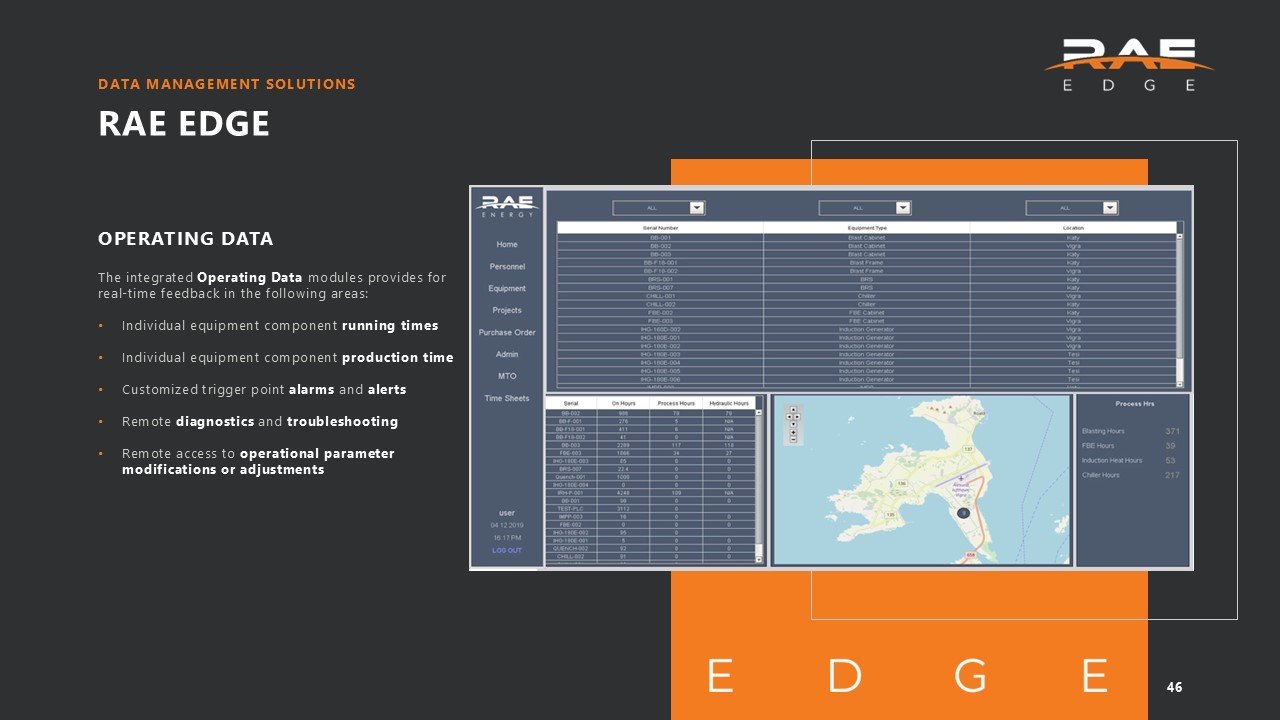1280x720 pixels.
Task: Open Personnel in the sidebar menu
Action: [507, 266]
